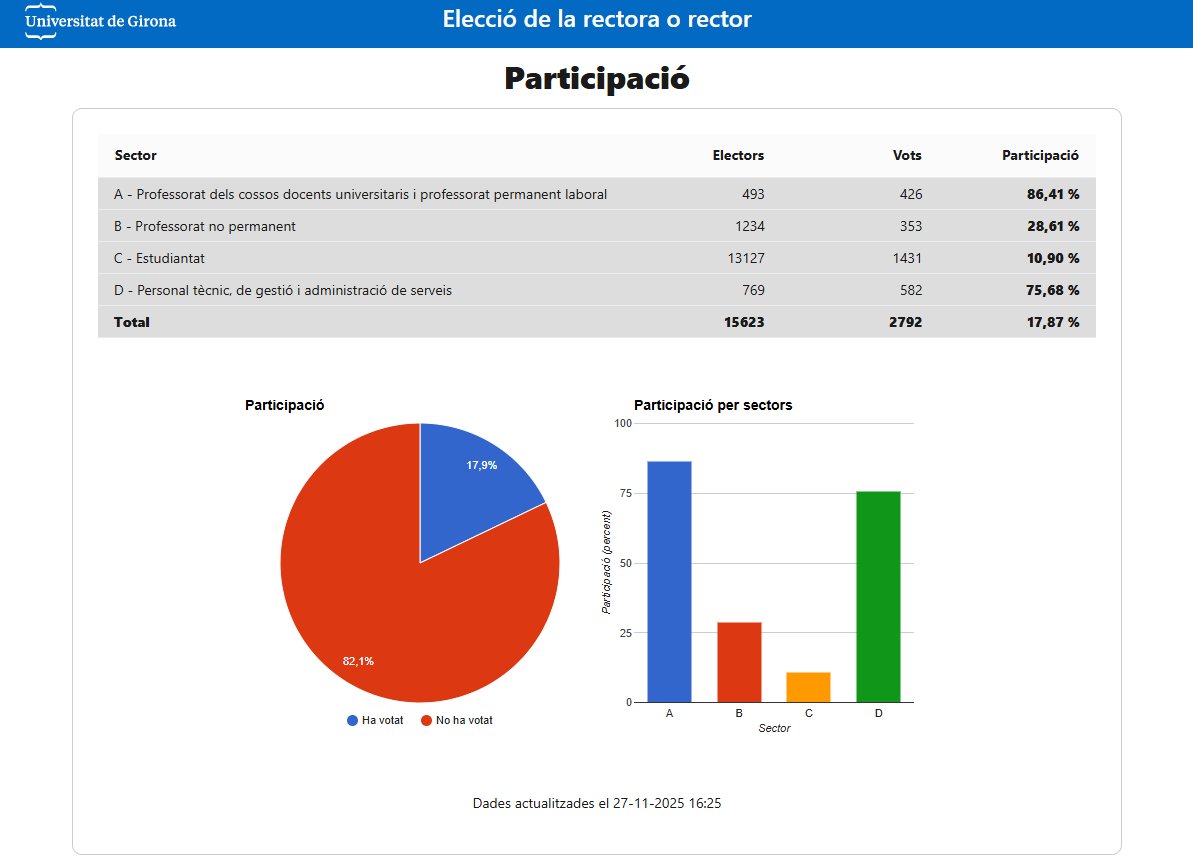
Task: Click the red bar for sector B
Action: (x=738, y=660)
